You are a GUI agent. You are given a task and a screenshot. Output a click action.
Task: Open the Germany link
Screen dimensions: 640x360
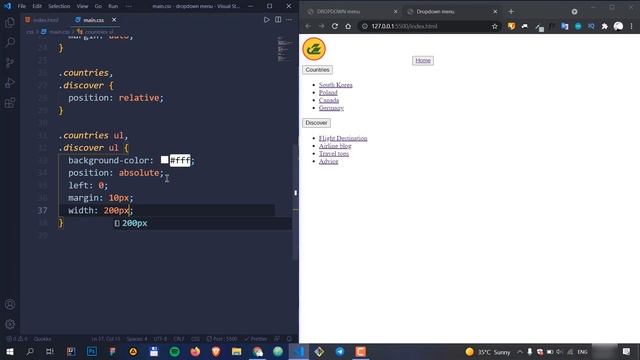331,108
